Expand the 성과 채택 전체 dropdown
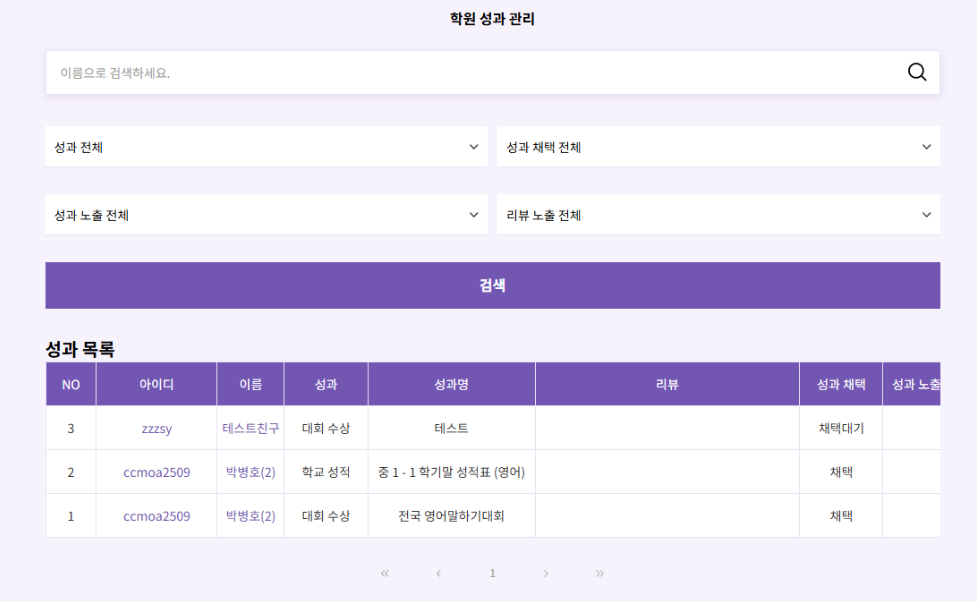The image size is (977, 602). 718,146
